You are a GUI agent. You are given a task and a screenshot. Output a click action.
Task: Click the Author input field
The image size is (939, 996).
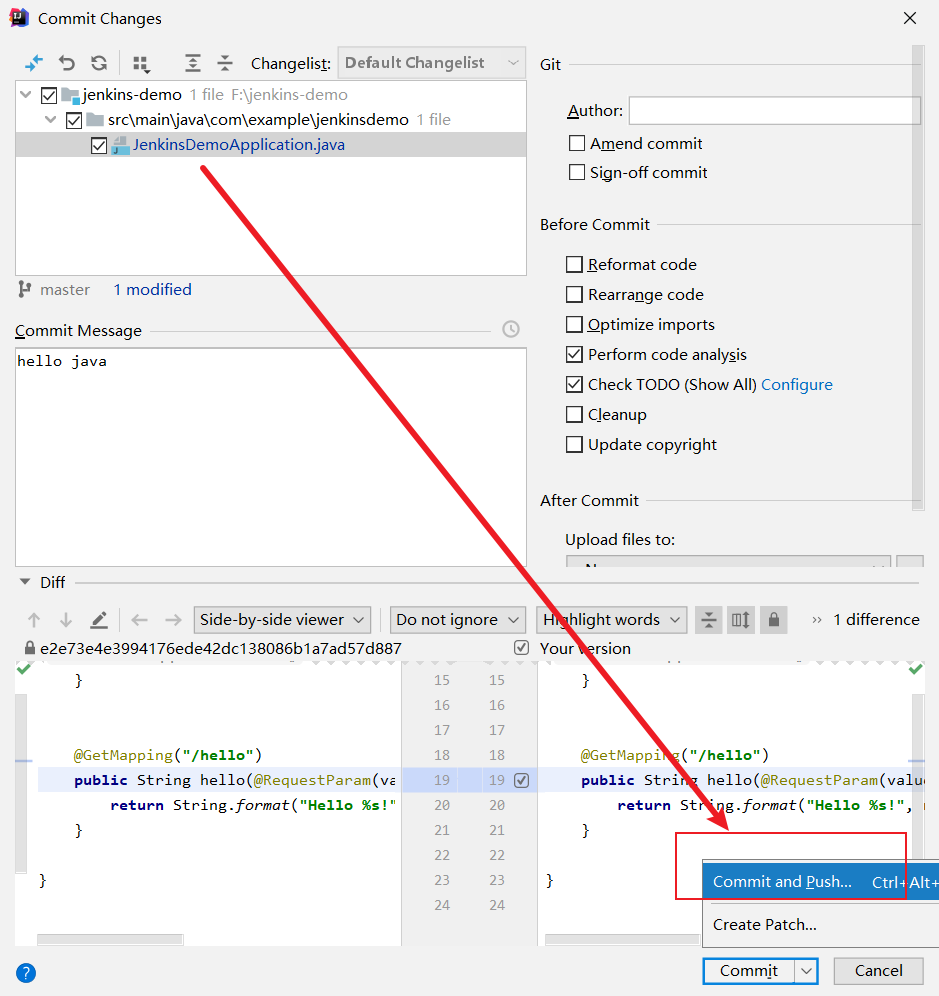pyautogui.click(x=774, y=111)
